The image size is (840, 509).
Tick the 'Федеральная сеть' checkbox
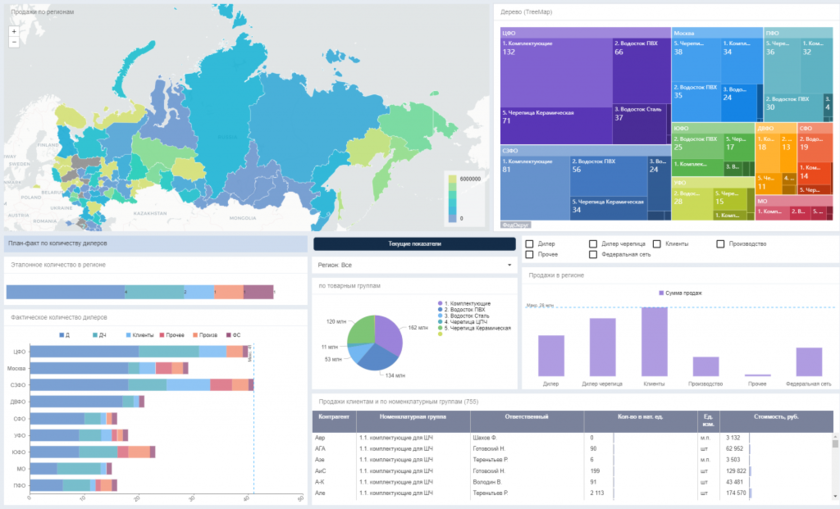593,254
